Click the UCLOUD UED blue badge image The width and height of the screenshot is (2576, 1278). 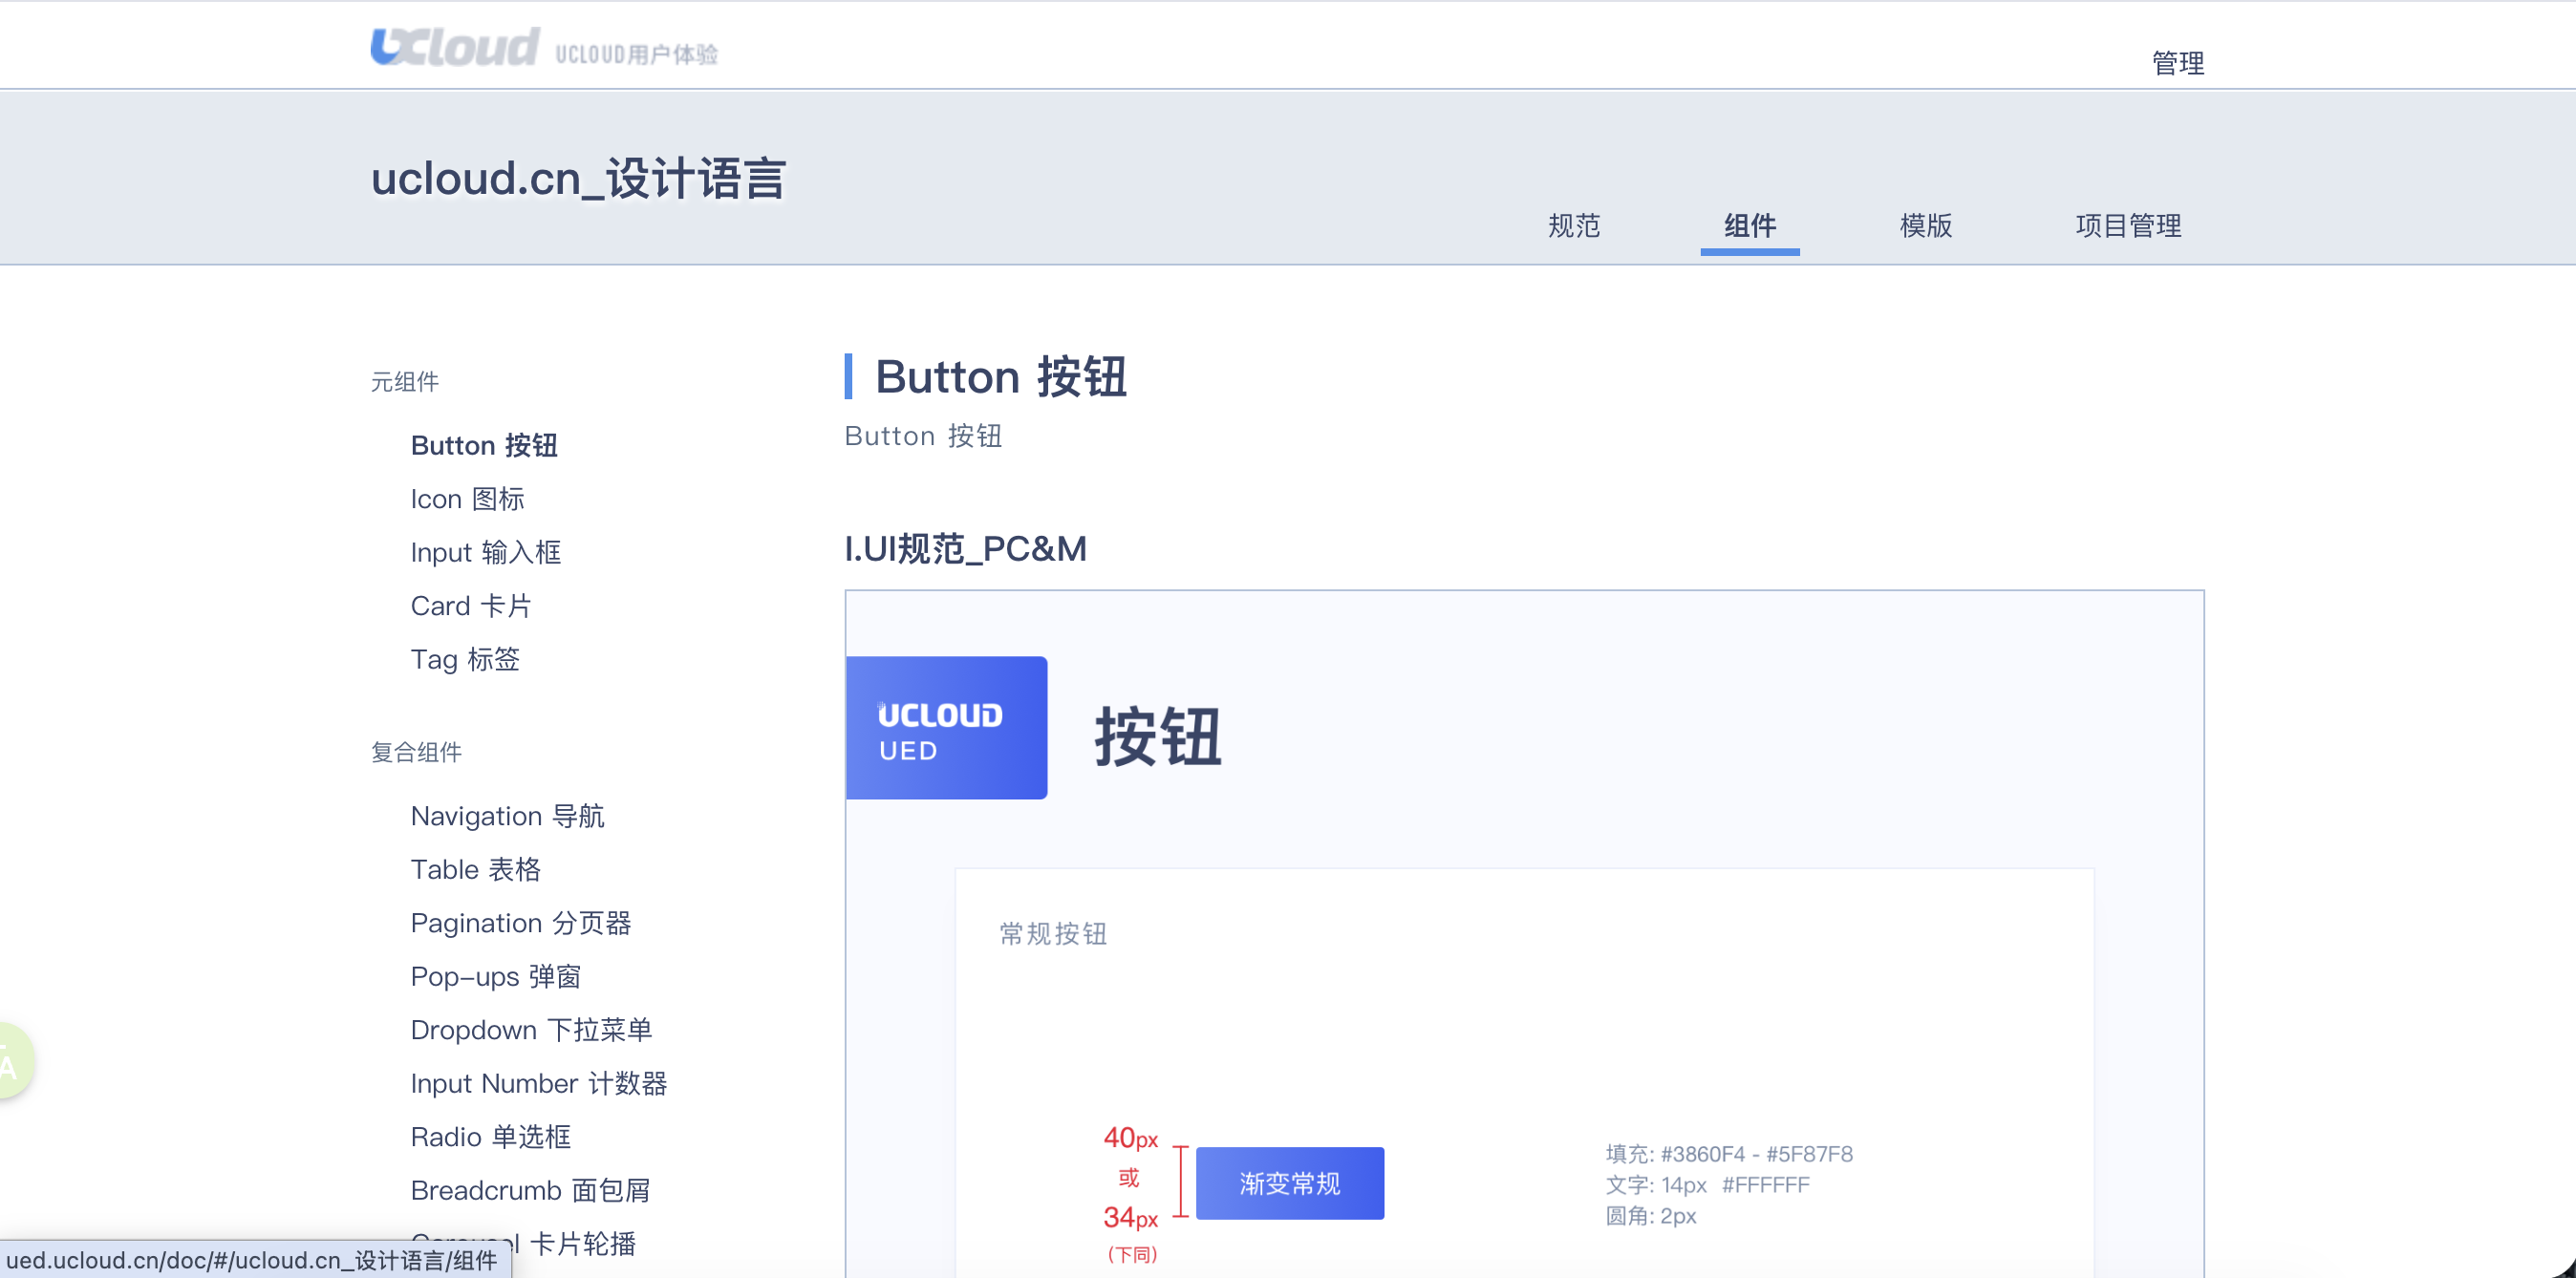(946, 727)
